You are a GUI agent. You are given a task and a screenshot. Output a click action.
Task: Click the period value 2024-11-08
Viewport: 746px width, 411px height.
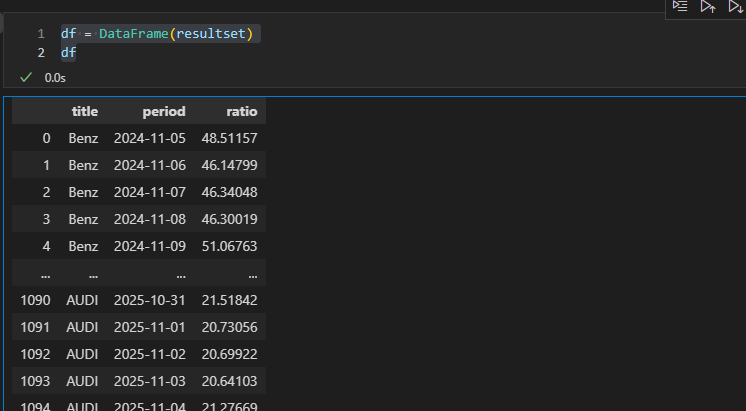(150, 219)
